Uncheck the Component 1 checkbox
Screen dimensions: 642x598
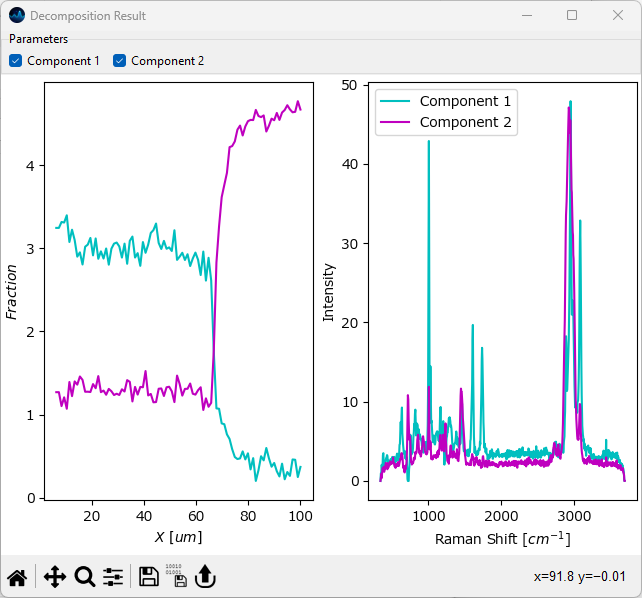16,61
